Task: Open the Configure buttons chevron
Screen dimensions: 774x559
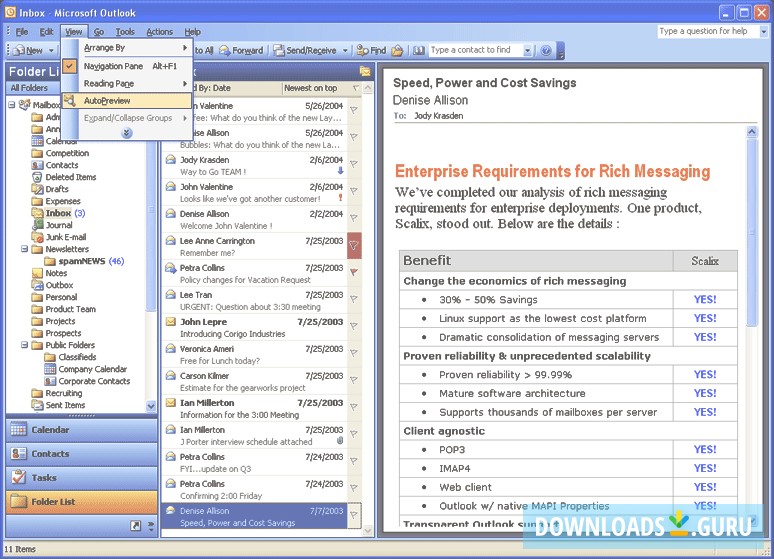Action: point(151,526)
